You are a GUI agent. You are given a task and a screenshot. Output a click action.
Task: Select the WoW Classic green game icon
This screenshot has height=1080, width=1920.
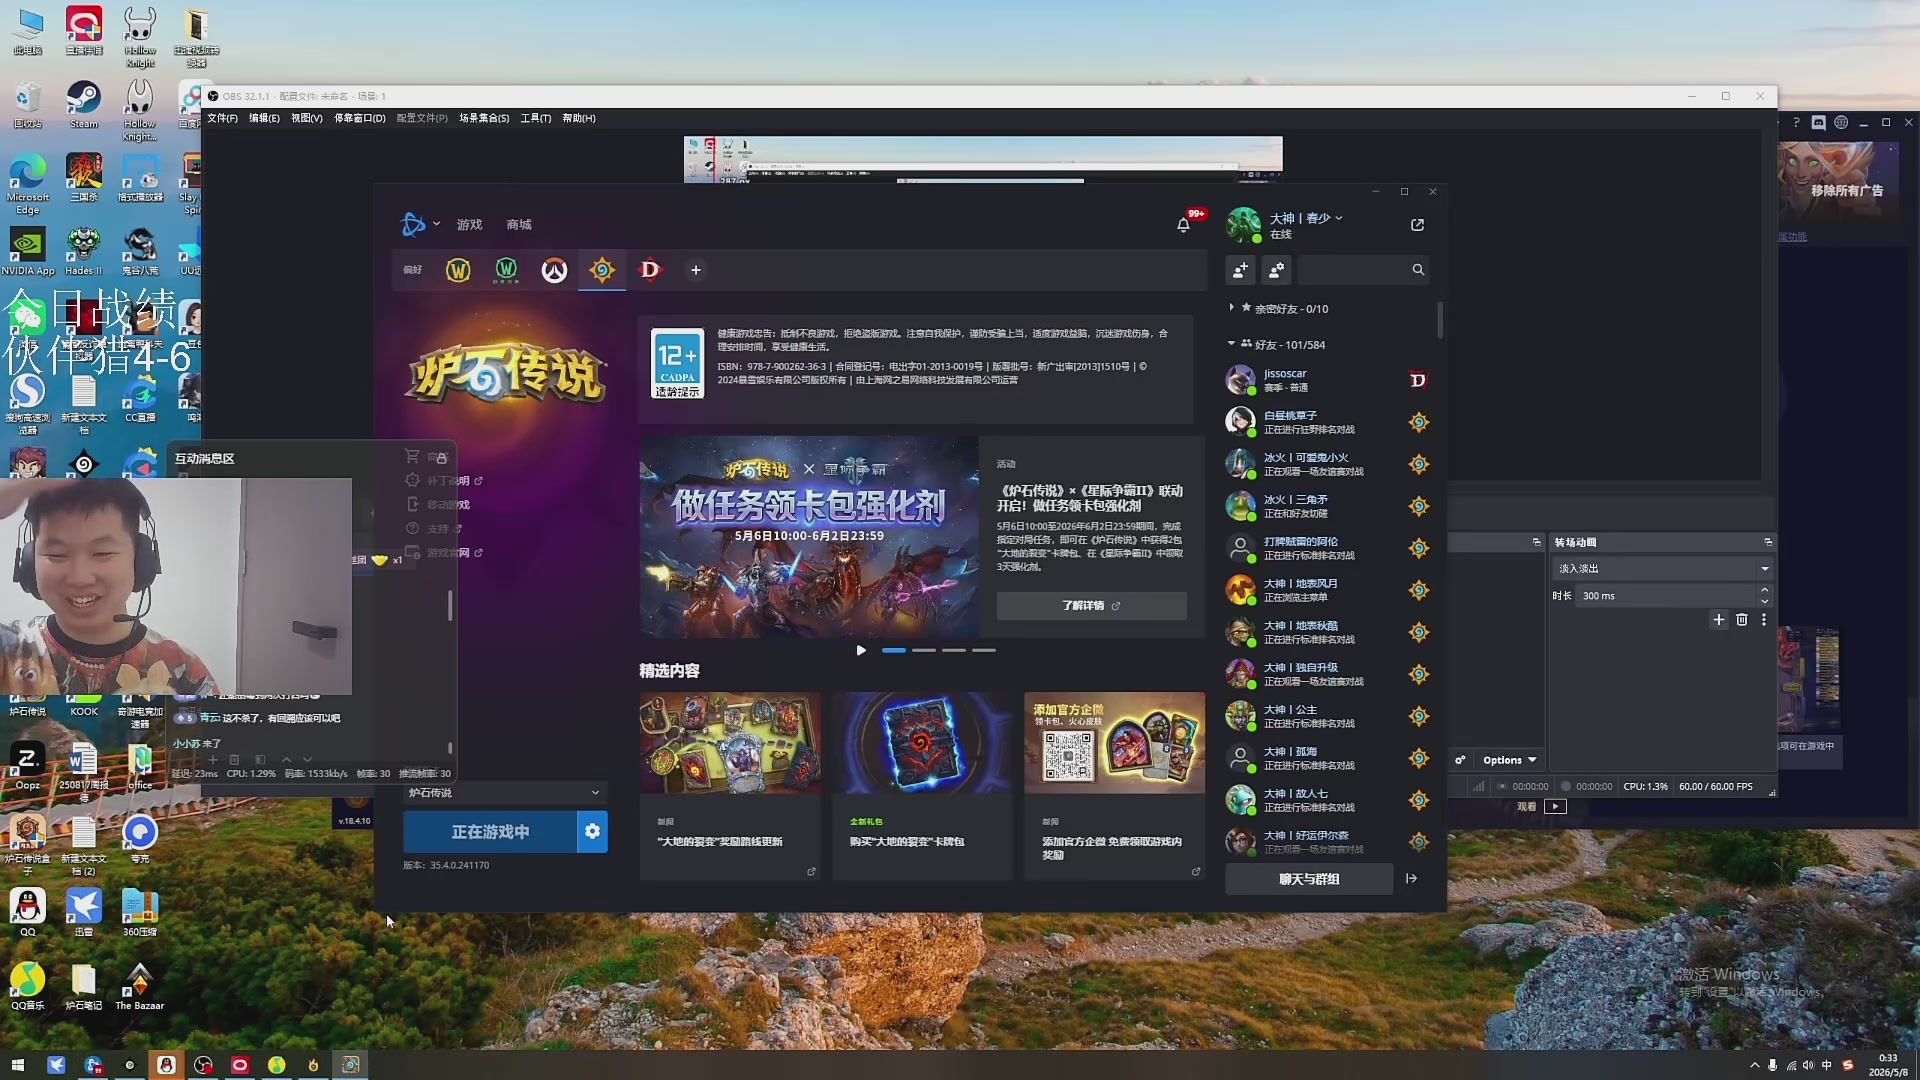pos(506,270)
